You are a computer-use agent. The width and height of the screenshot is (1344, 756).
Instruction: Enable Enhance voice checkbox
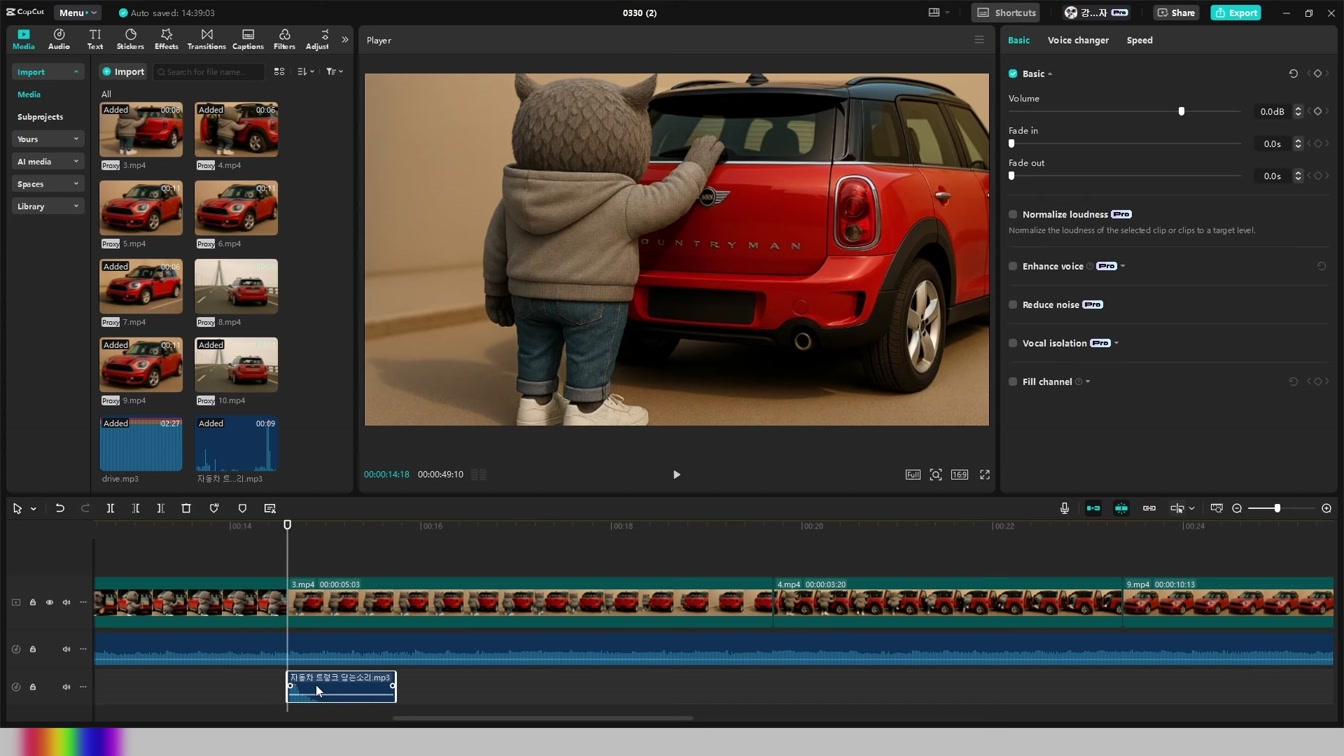click(1013, 266)
